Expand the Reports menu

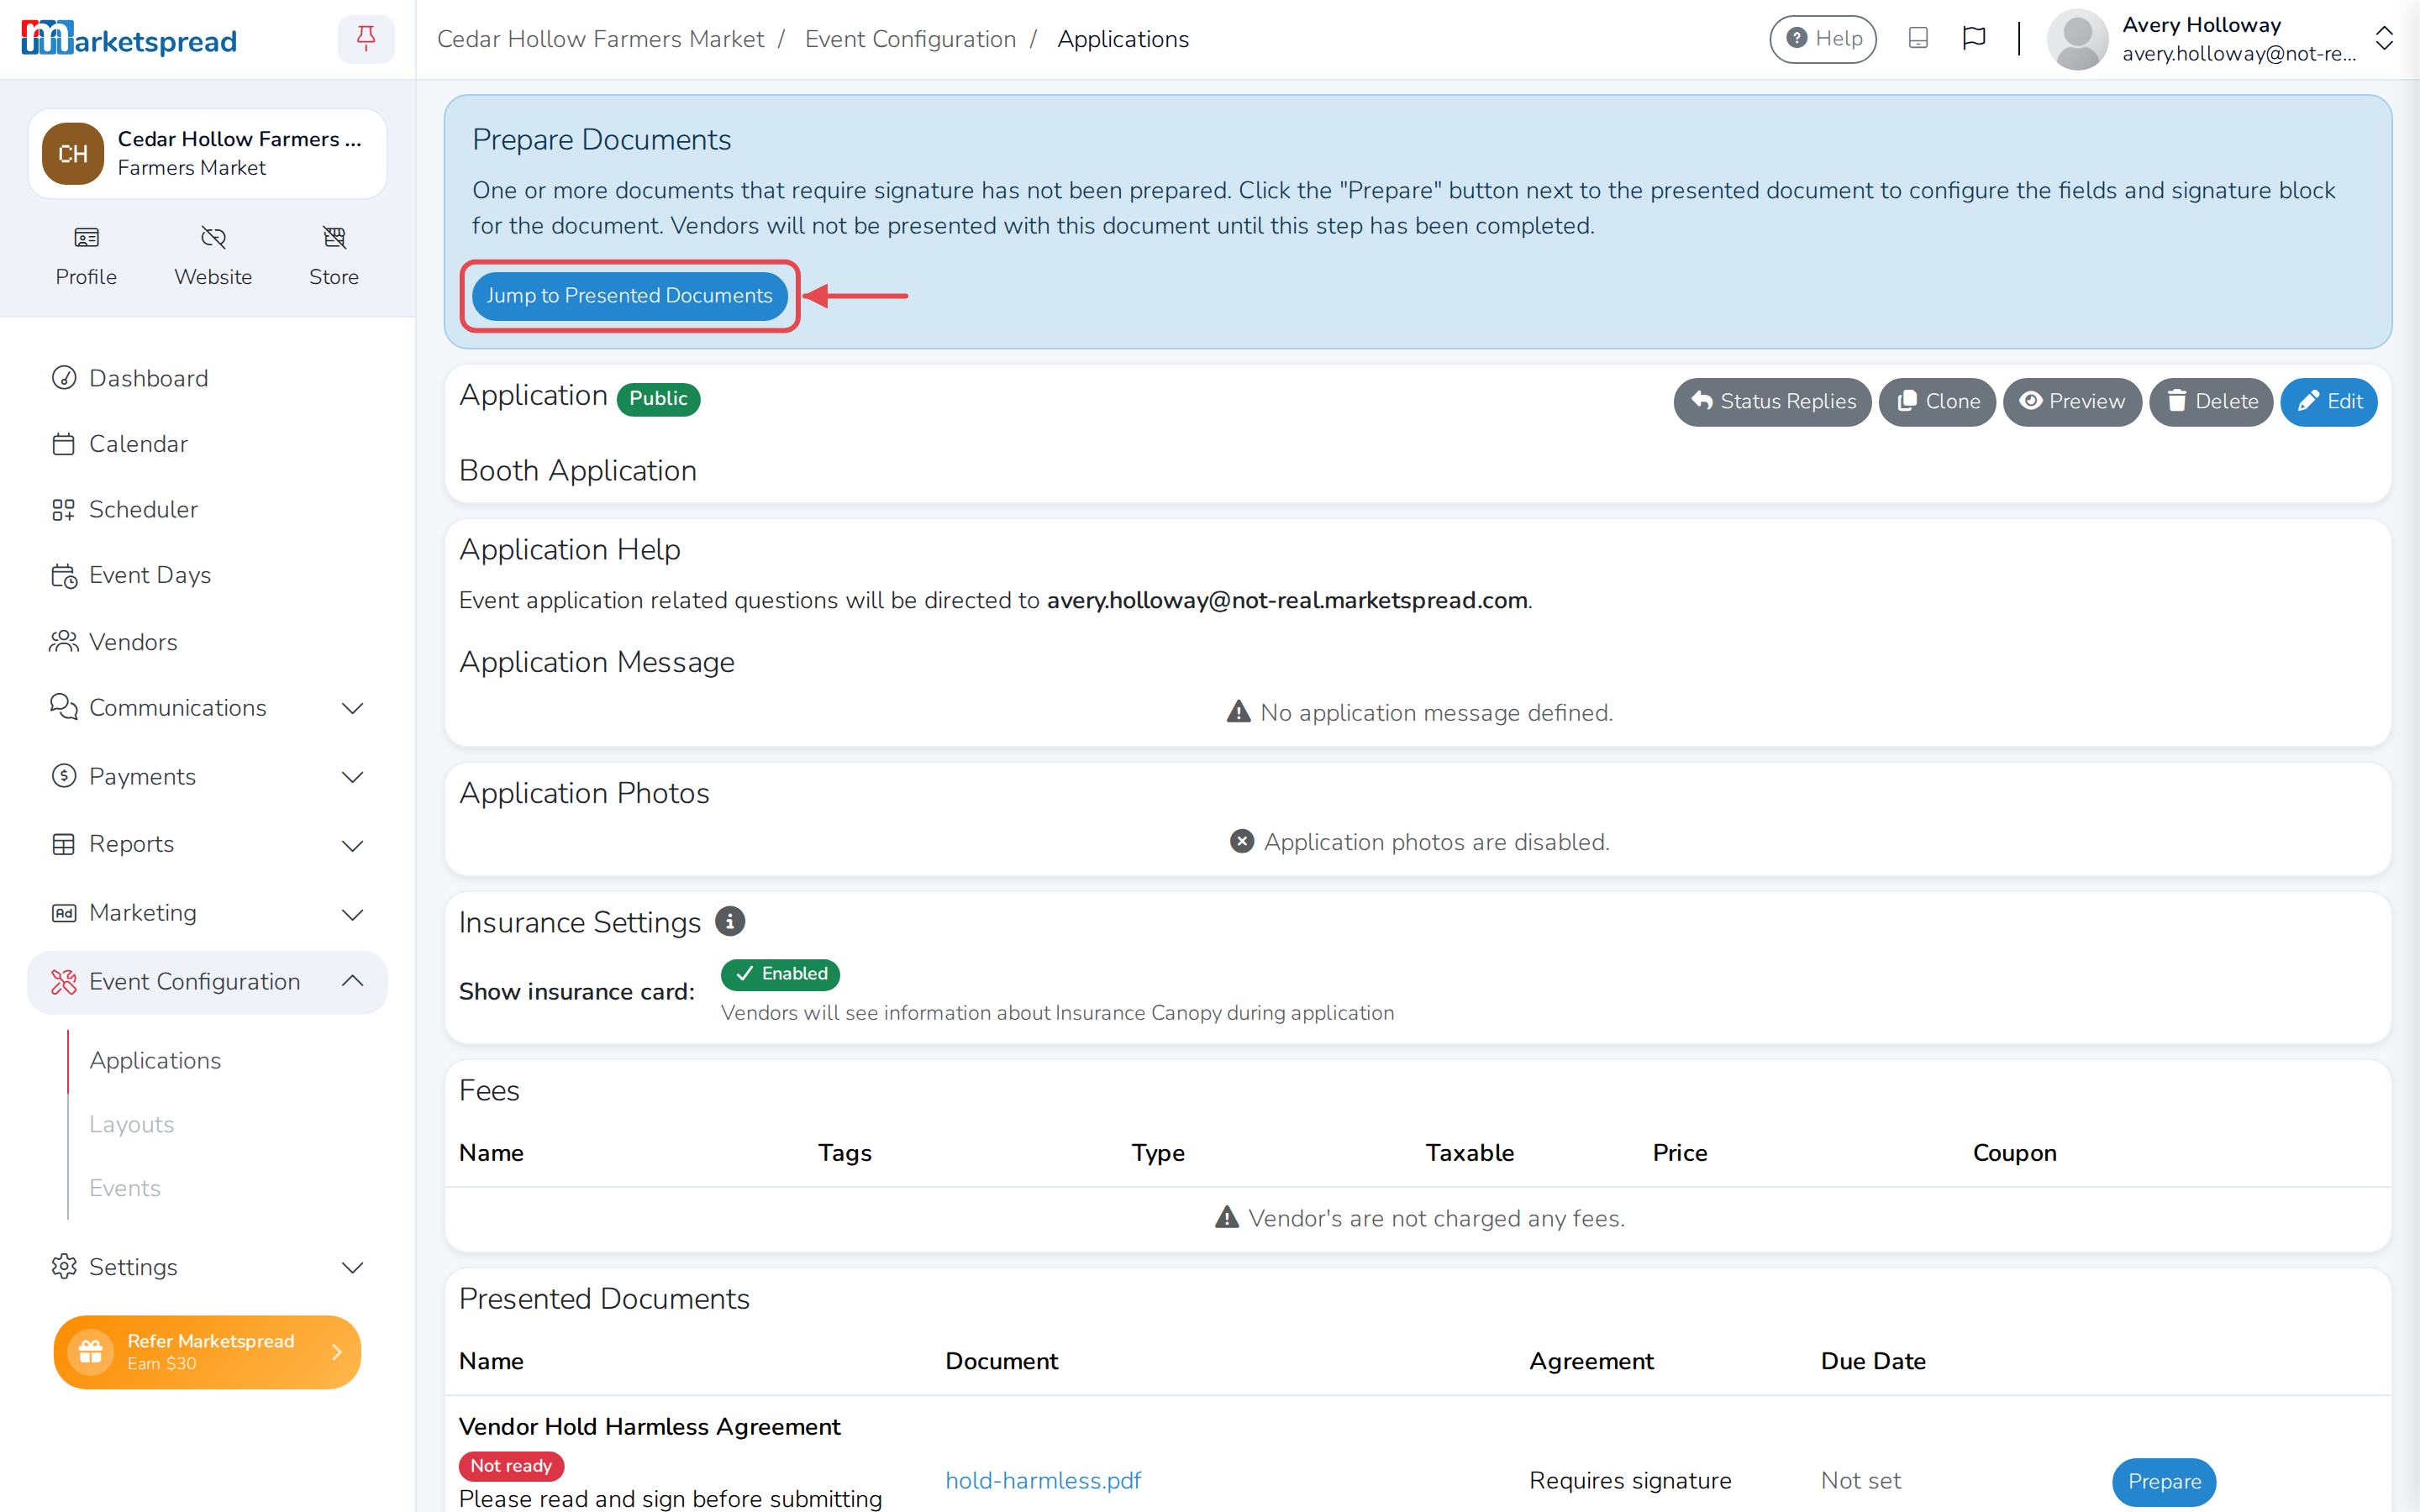tap(207, 844)
